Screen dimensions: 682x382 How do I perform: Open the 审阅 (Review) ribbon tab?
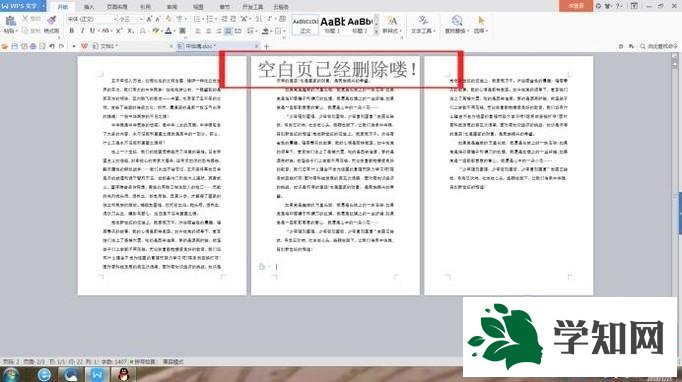point(172,7)
